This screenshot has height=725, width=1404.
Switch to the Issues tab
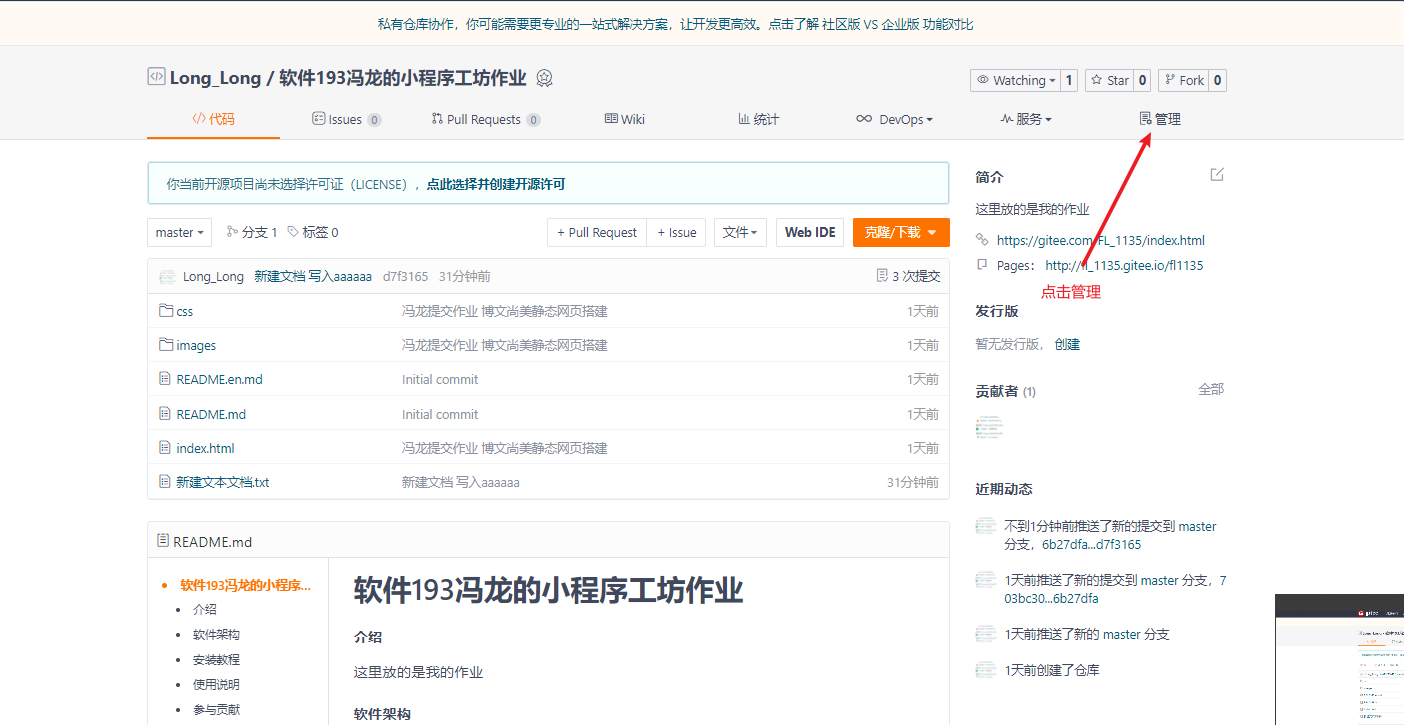346,119
